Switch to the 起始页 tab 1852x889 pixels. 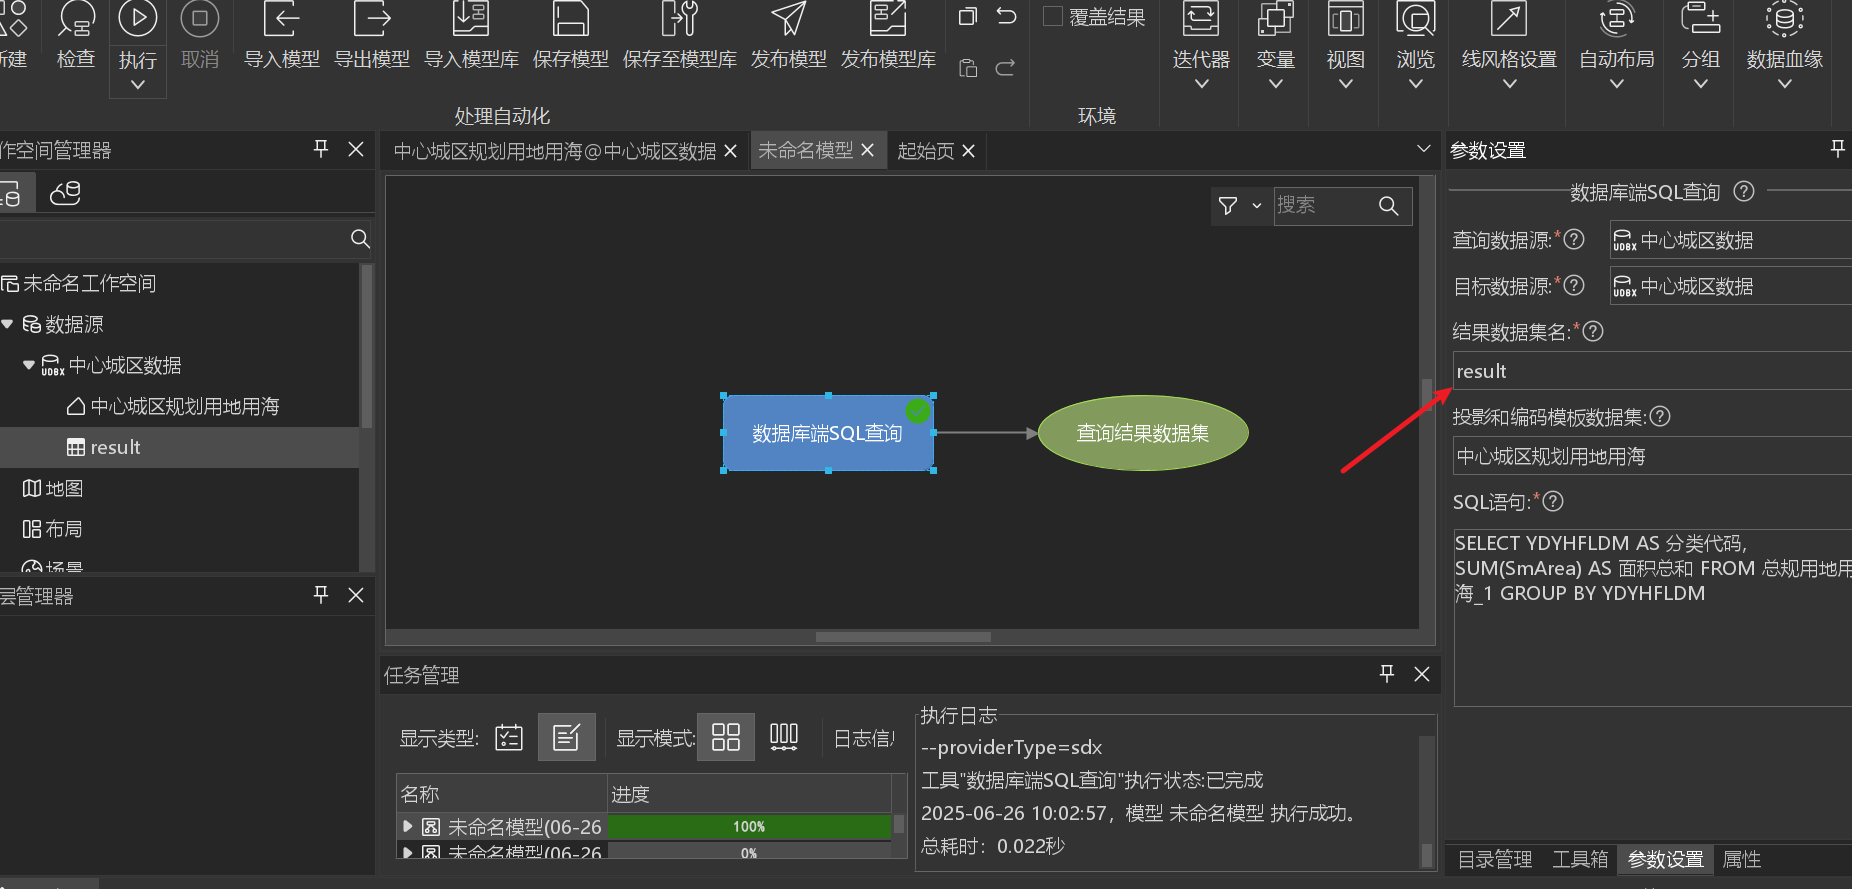pos(926,151)
